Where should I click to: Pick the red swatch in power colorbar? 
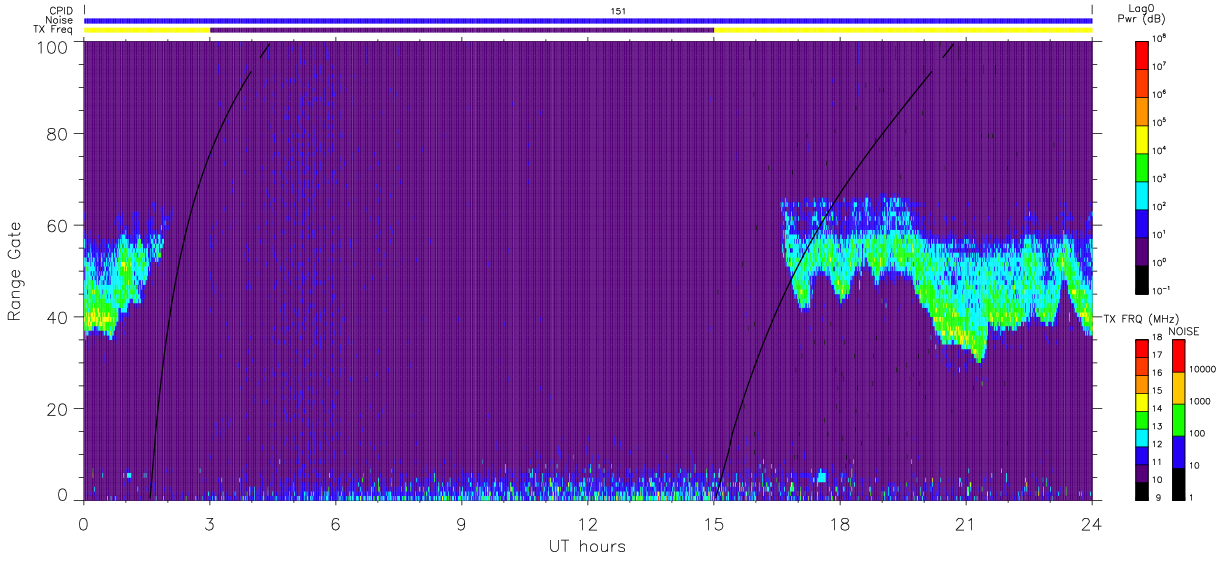coord(1143,54)
